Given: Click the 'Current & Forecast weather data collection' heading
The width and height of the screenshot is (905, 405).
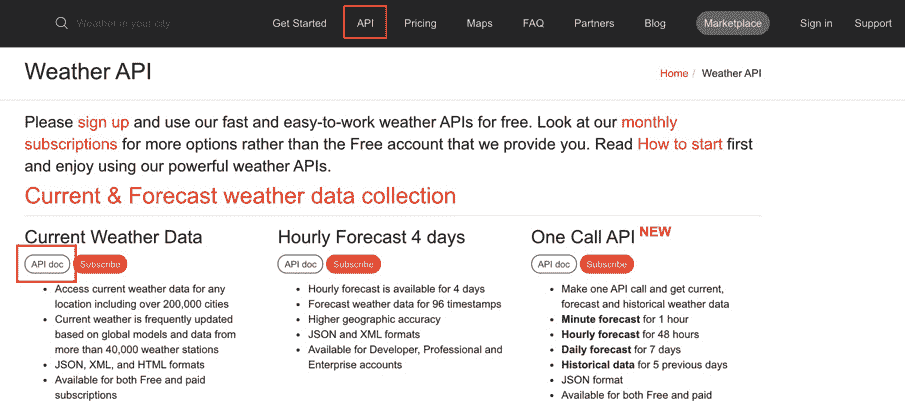Looking at the screenshot, I should (x=240, y=196).
